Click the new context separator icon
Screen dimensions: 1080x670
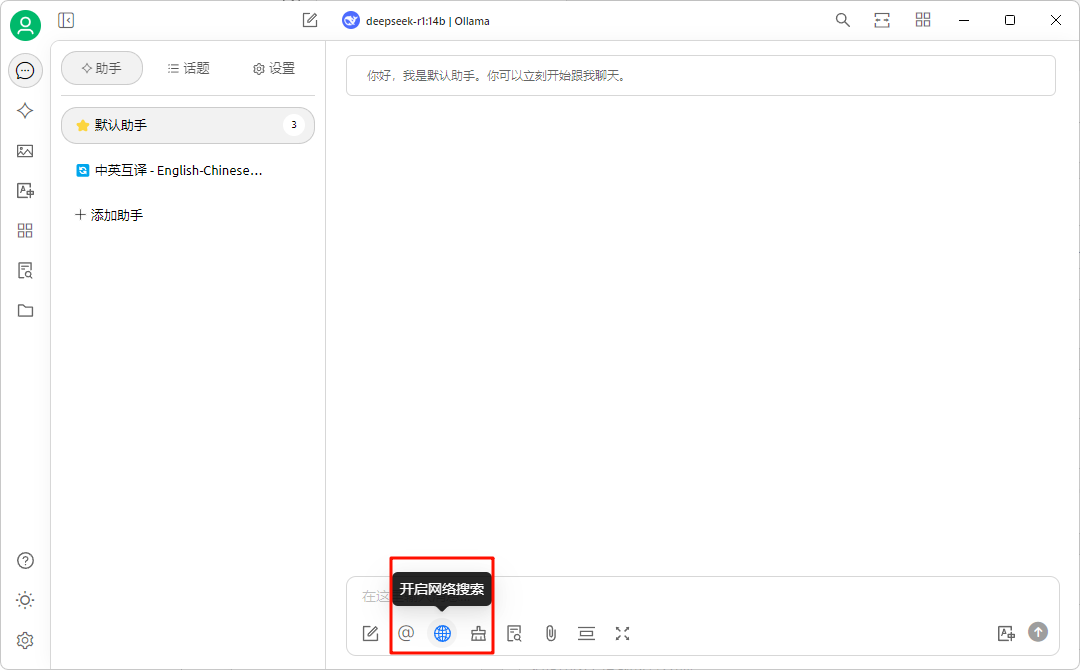pyautogui.click(x=586, y=634)
